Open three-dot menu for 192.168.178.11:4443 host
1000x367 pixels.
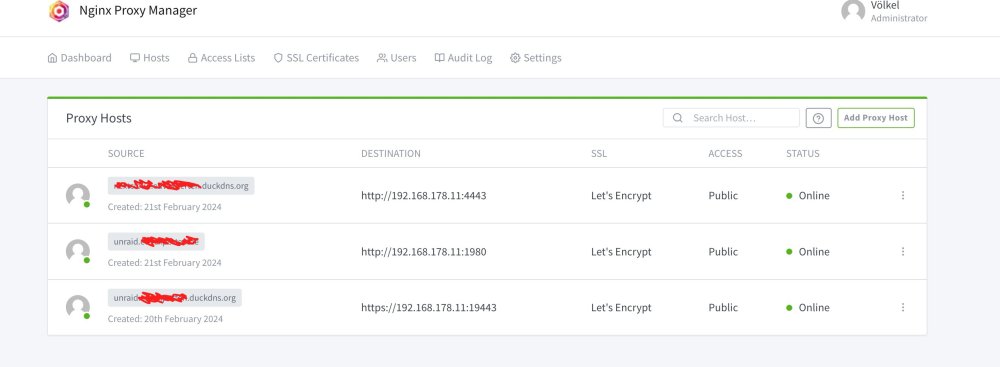click(902, 195)
